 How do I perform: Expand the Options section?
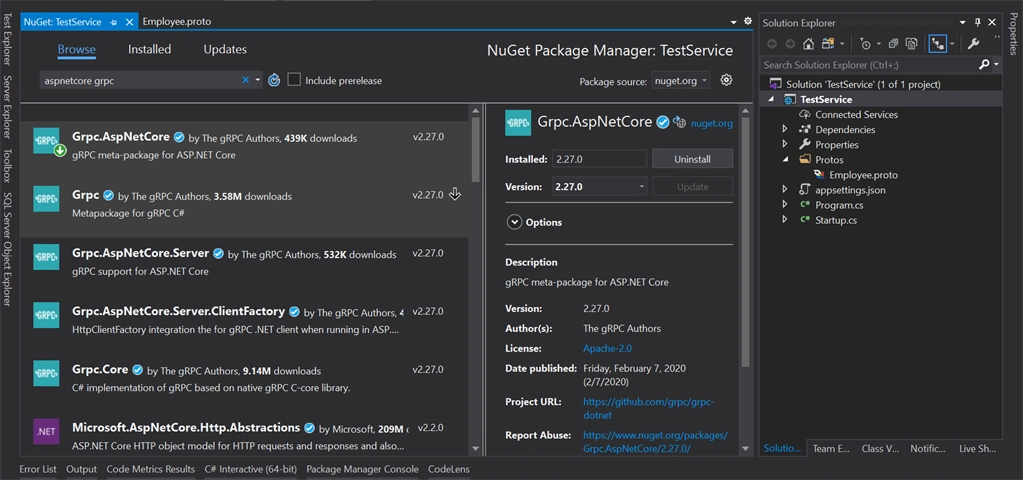point(514,222)
